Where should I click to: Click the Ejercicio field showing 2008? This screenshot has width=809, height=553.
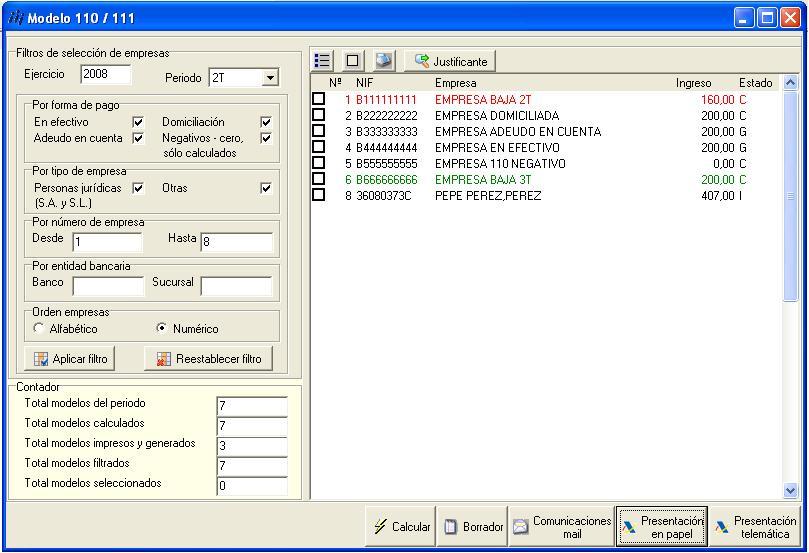coord(106,74)
